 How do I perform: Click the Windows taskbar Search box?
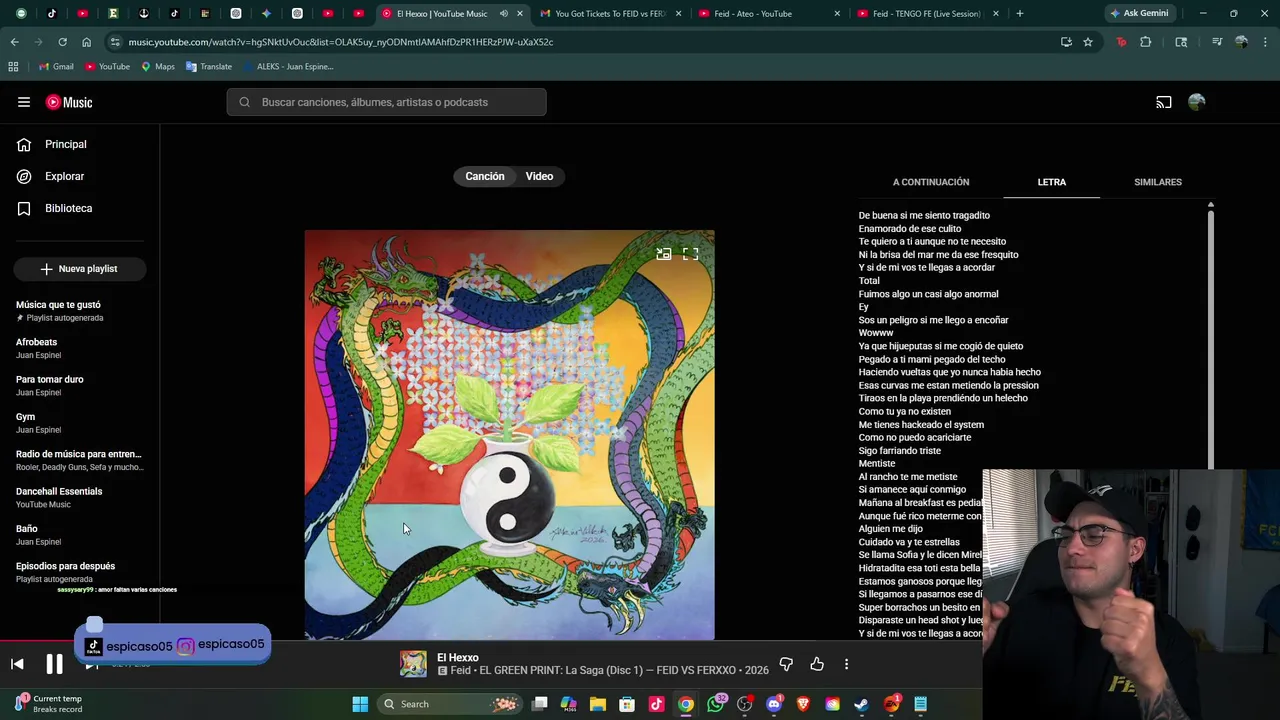click(451, 704)
